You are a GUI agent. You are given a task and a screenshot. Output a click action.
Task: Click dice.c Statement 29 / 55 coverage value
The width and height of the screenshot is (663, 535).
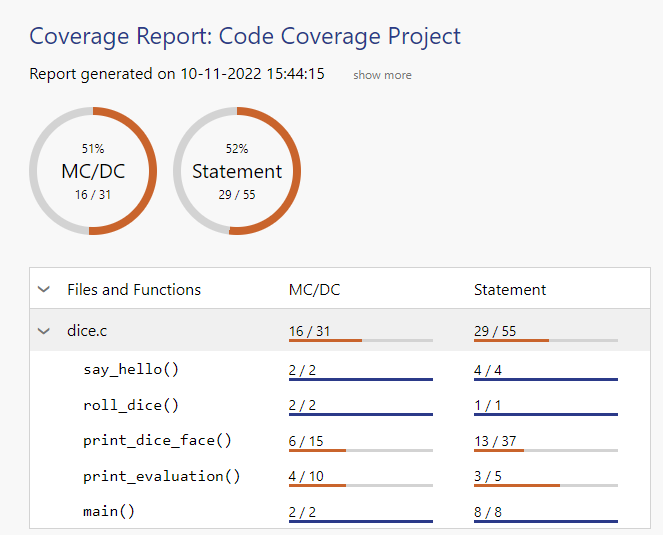click(x=495, y=330)
